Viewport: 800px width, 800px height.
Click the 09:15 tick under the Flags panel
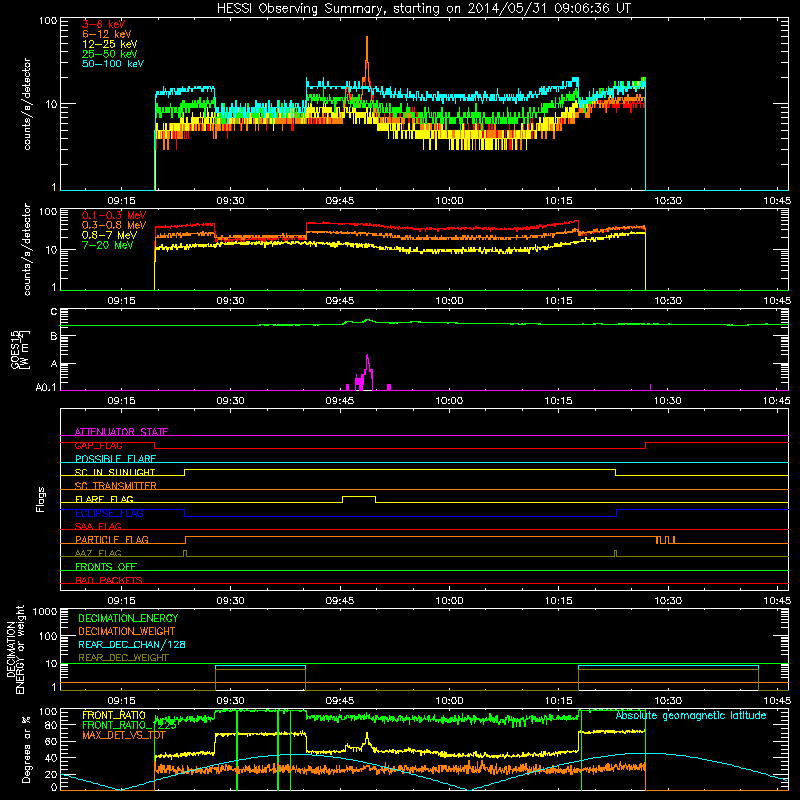(x=121, y=601)
